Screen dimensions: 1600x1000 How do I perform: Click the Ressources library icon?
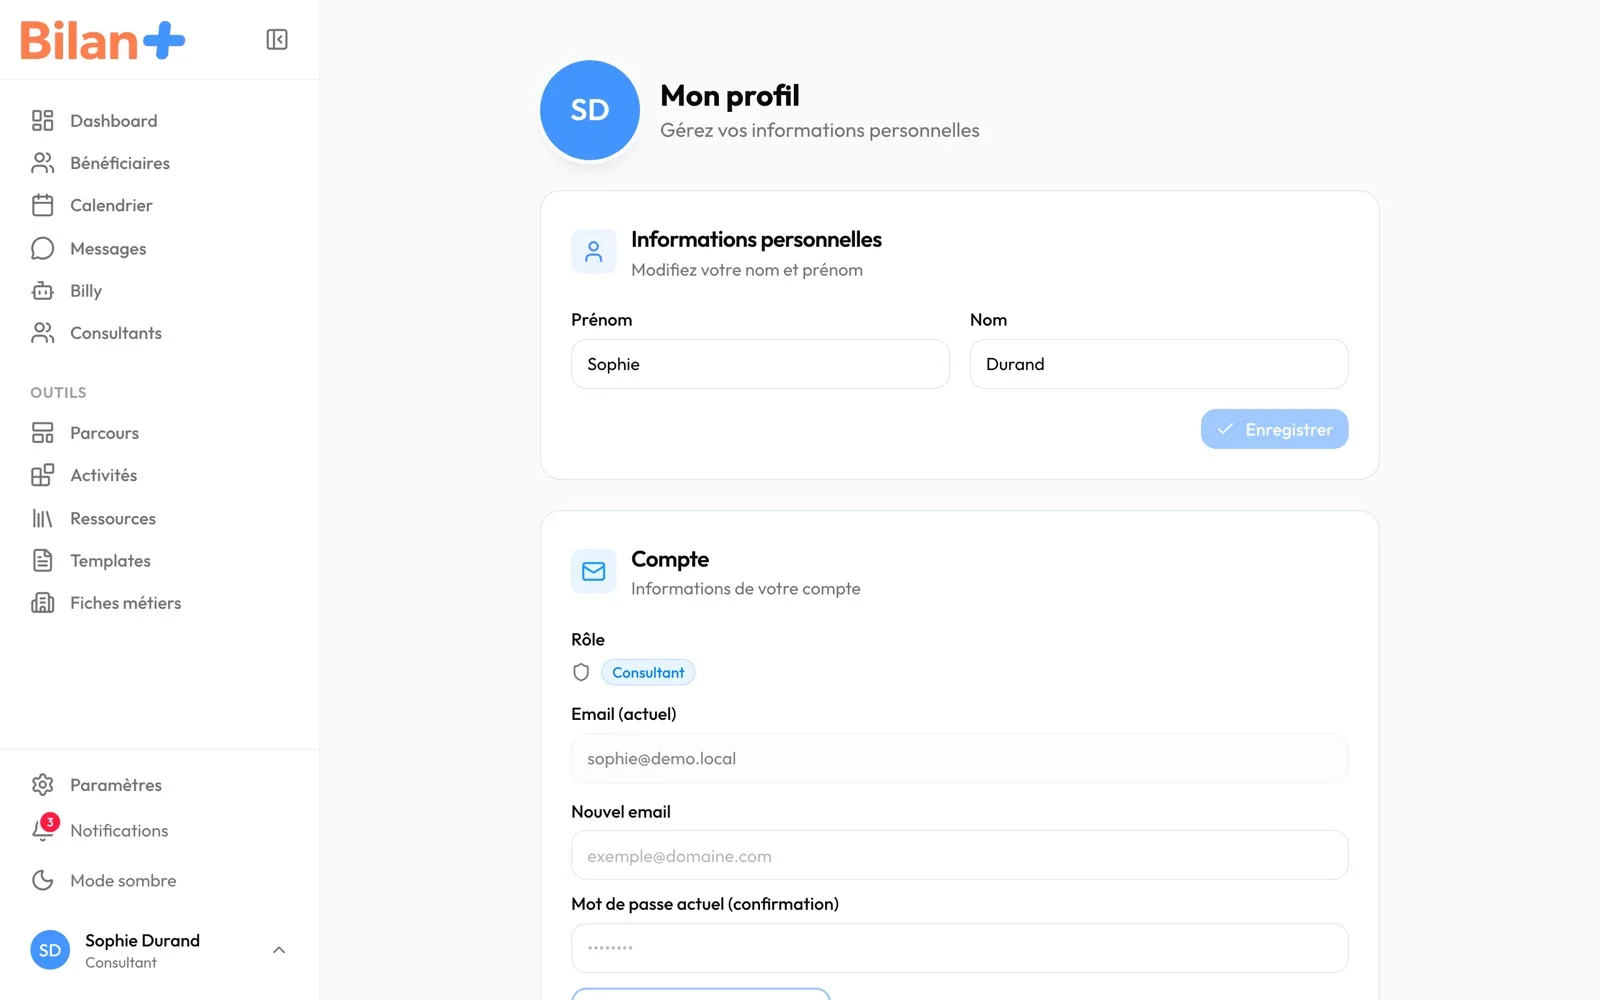pos(42,518)
